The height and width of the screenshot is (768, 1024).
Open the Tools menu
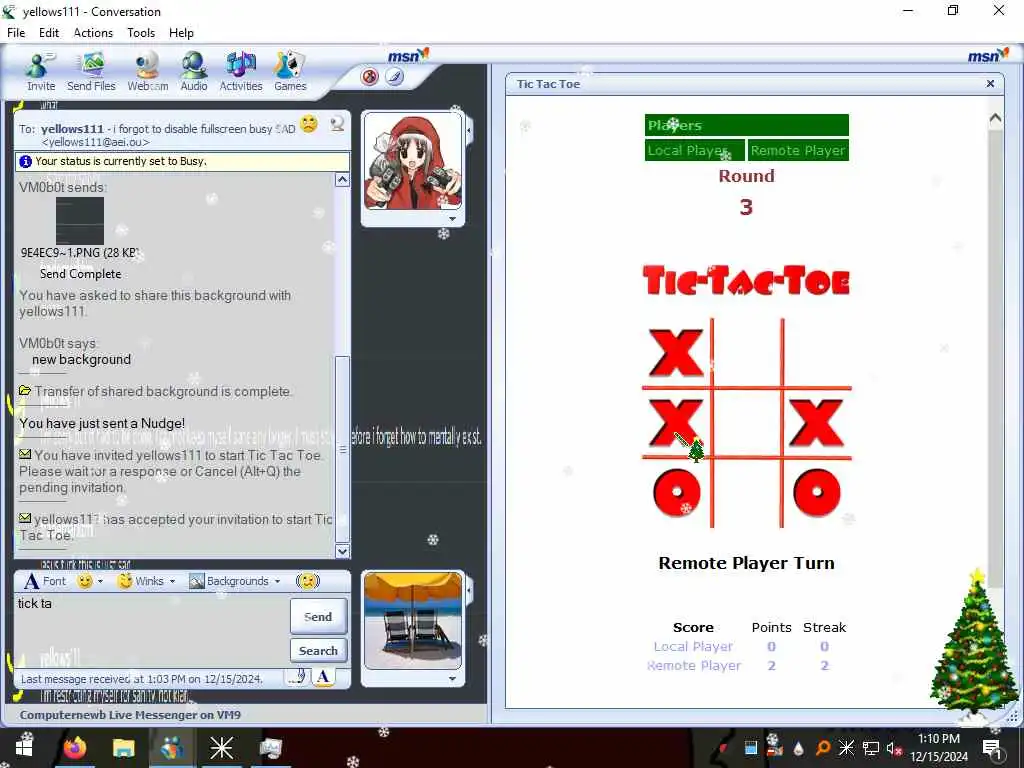[141, 33]
